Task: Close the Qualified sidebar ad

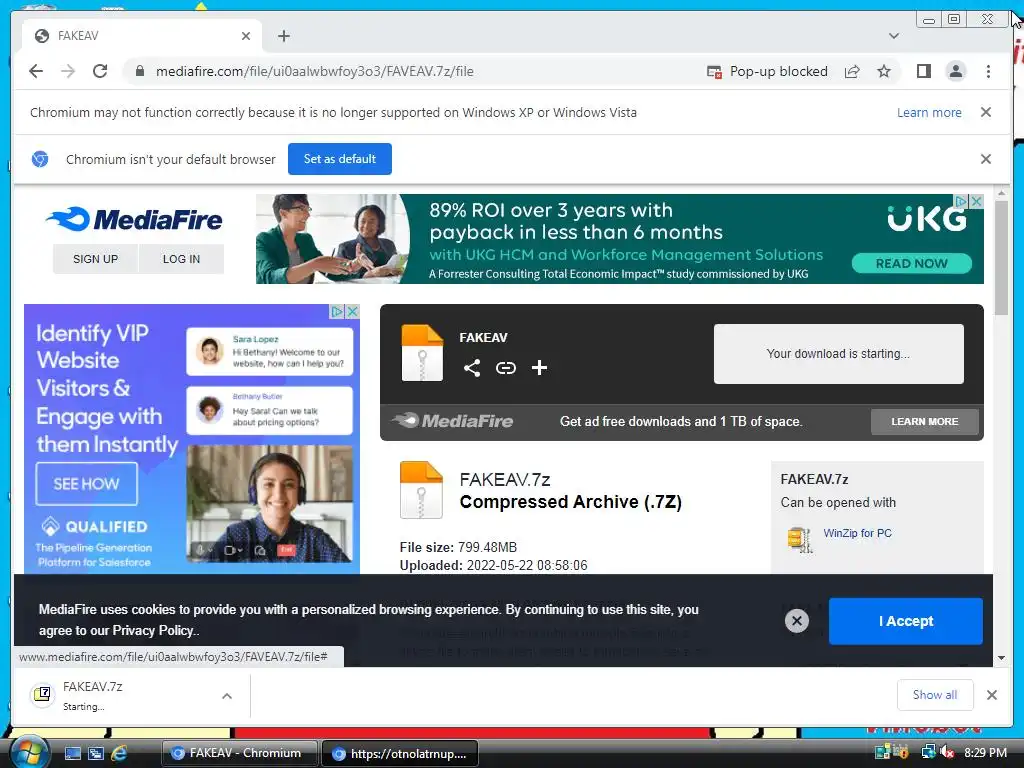Action: (x=353, y=312)
